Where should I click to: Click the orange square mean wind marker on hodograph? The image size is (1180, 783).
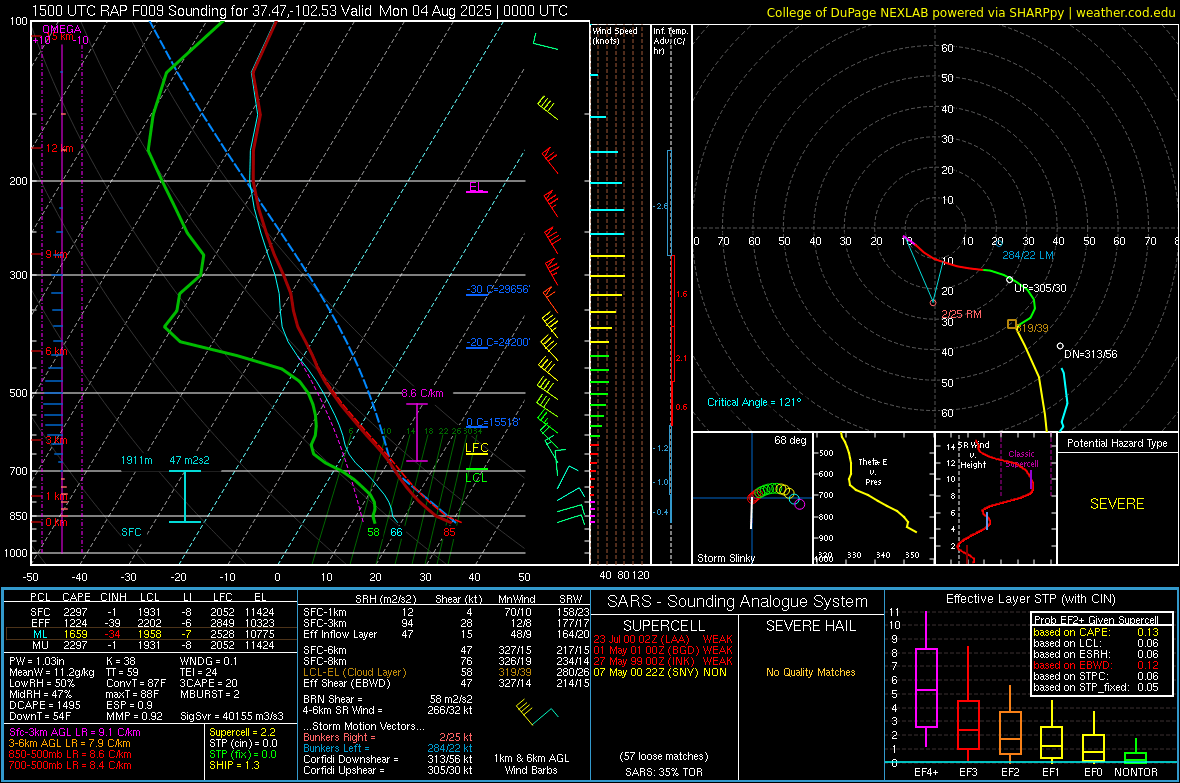tap(1012, 324)
